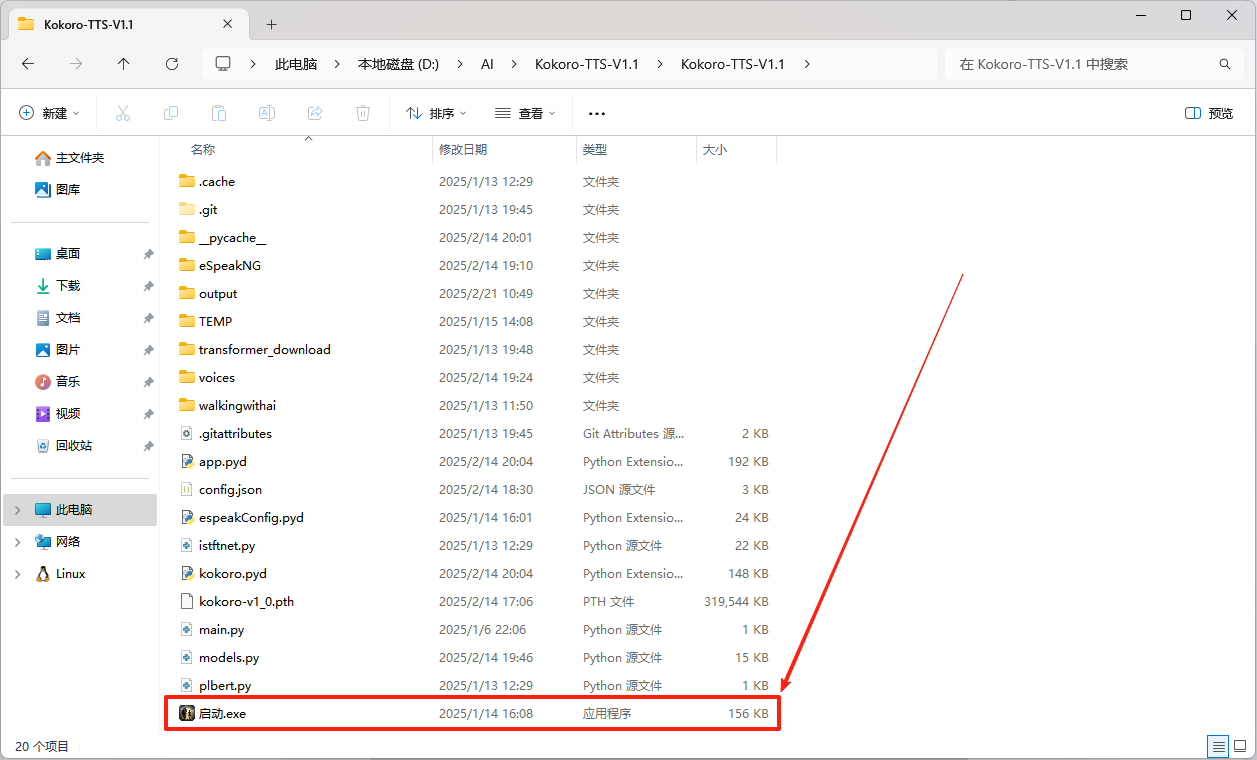
Task: Click the Cut scissors icon in toolbar
Action: coord(123,113)
